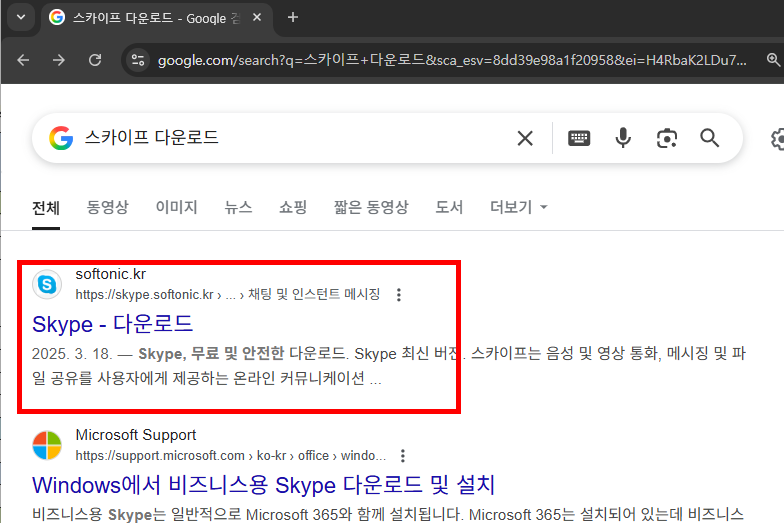Image resolution: width=784 pixels, height=523 pixels.
Task: Switch to the 도서 tab
Action: pyautogui.click(x=449, y=207)
